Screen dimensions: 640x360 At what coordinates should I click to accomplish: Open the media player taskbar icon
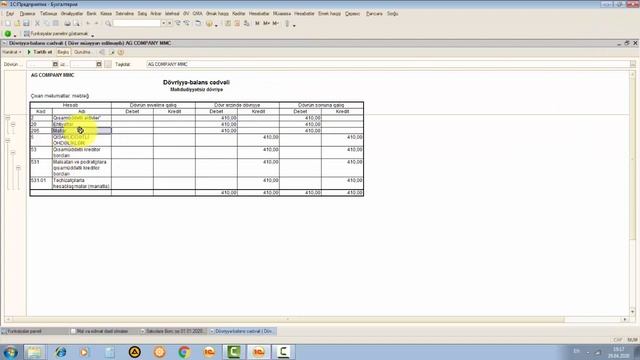[84, 352]
